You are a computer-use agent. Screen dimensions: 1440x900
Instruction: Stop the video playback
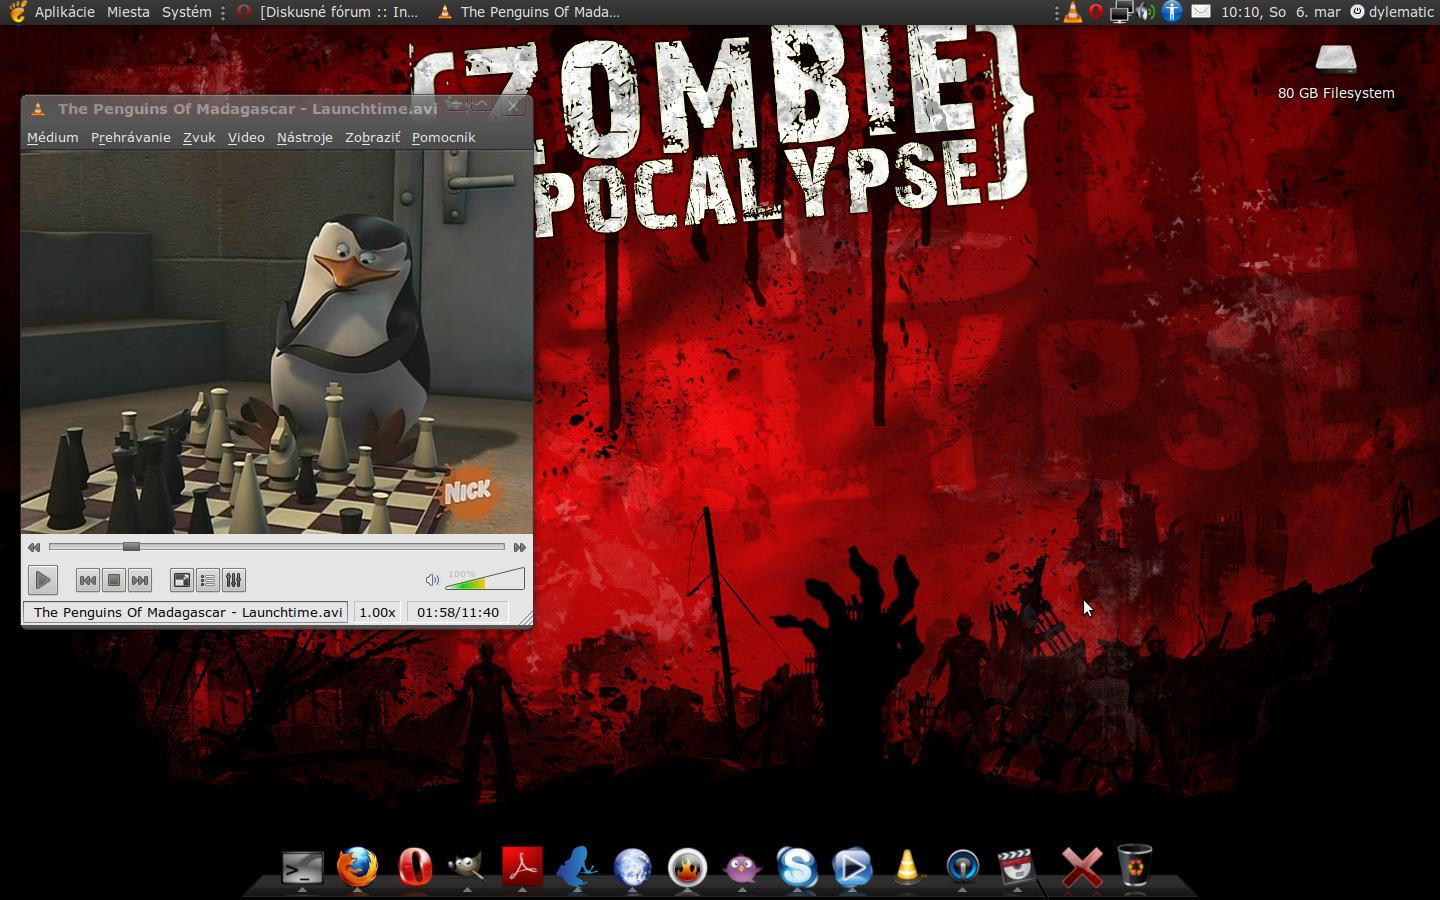click(114, 580)
